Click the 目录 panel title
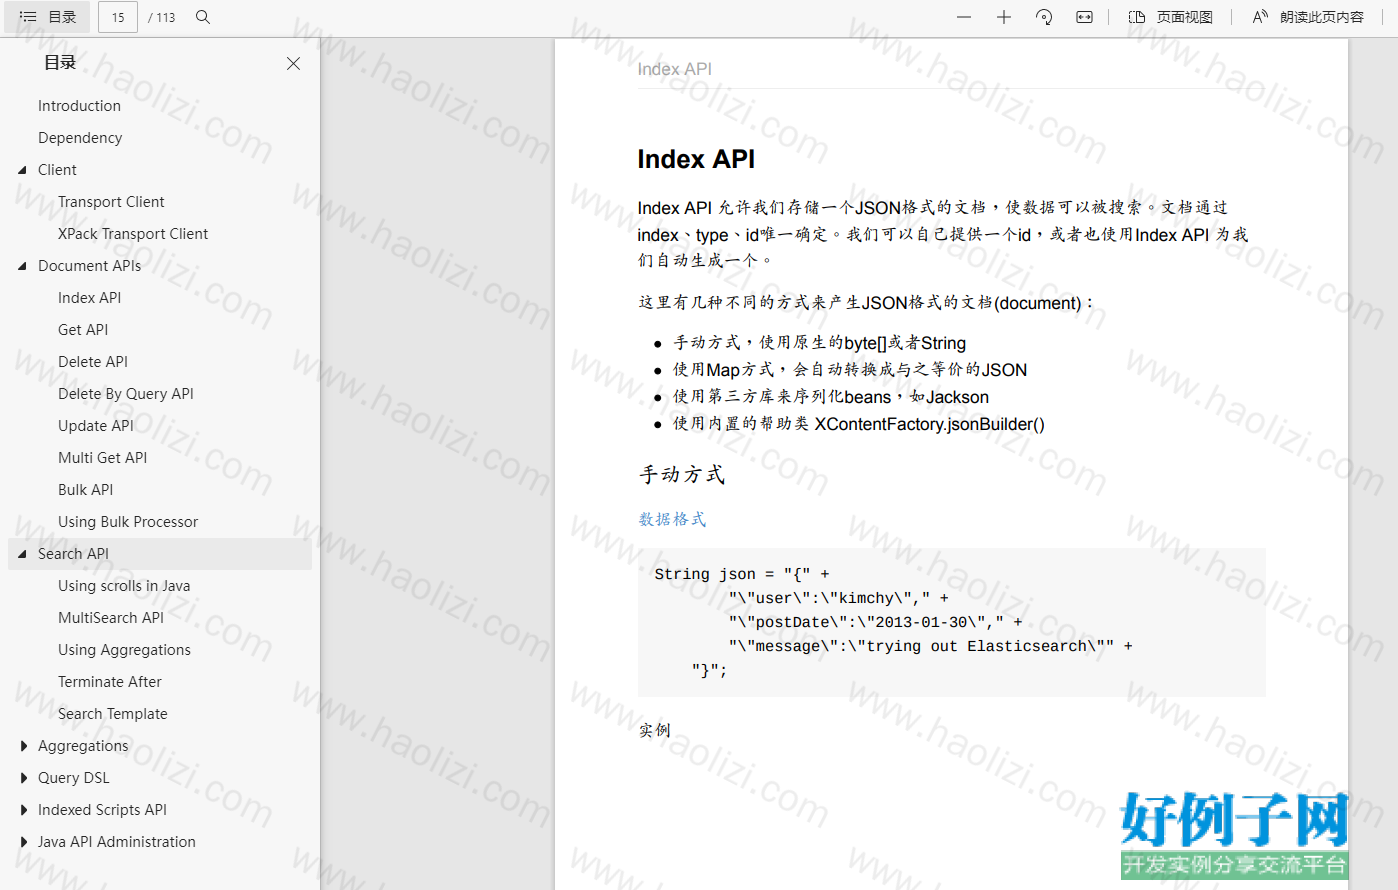Viewport: 1398px width, 890px height. [x=60, y=63]
